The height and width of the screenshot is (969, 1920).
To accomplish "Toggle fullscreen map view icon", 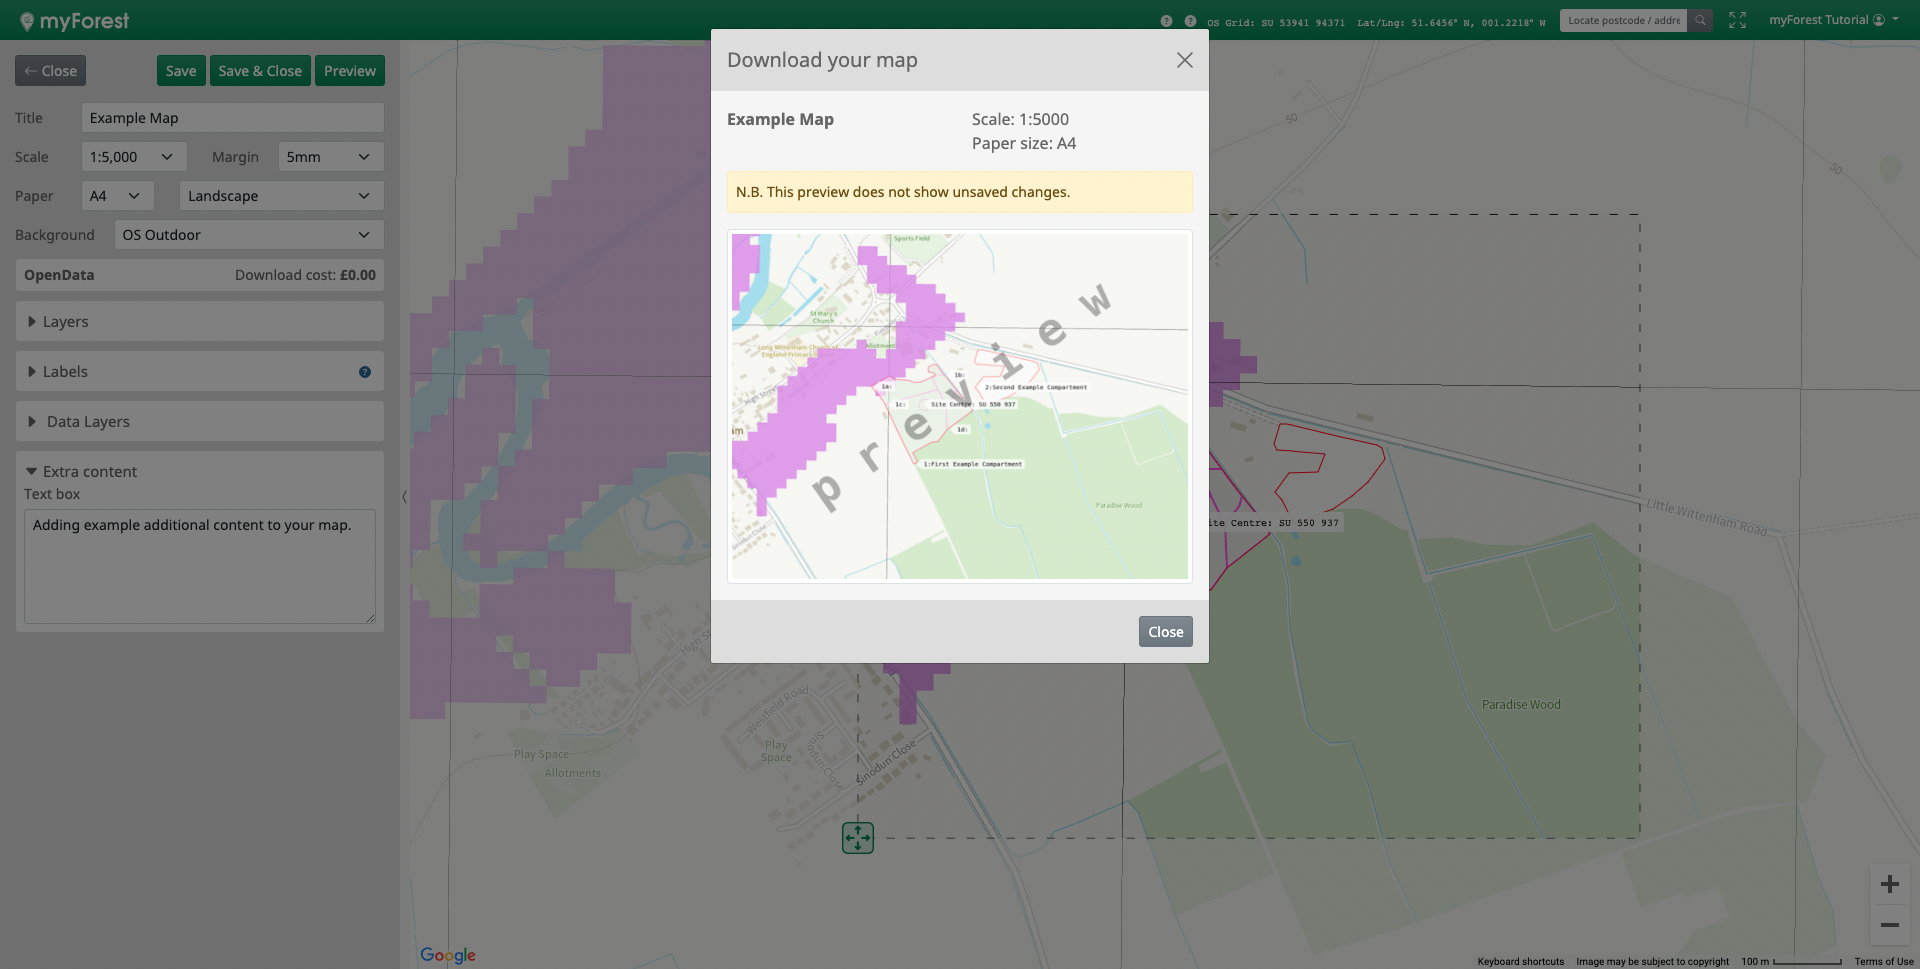I will (1737, 20).
